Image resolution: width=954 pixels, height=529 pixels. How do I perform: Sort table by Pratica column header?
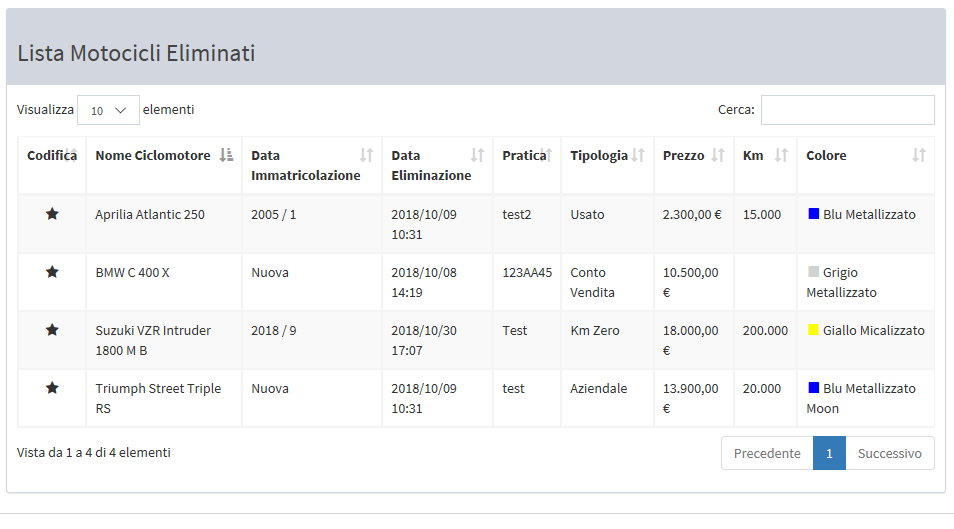[524, 155]
